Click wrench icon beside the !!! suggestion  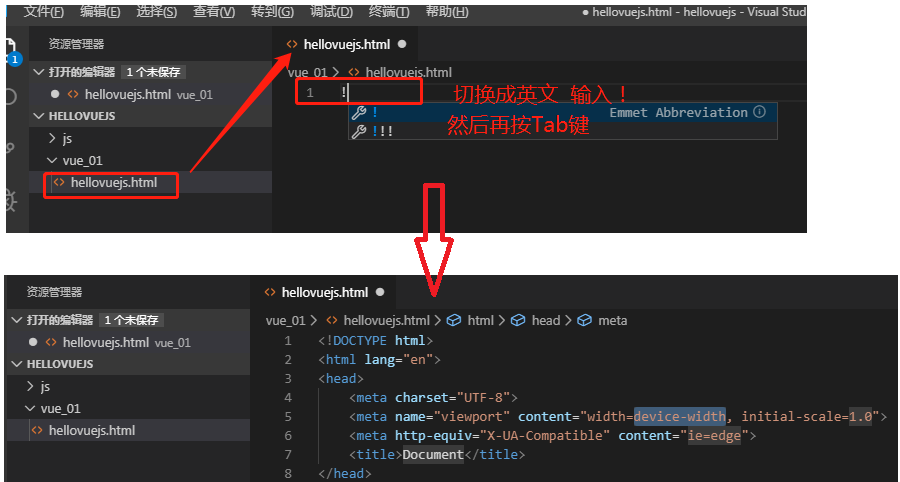point(359,131)
